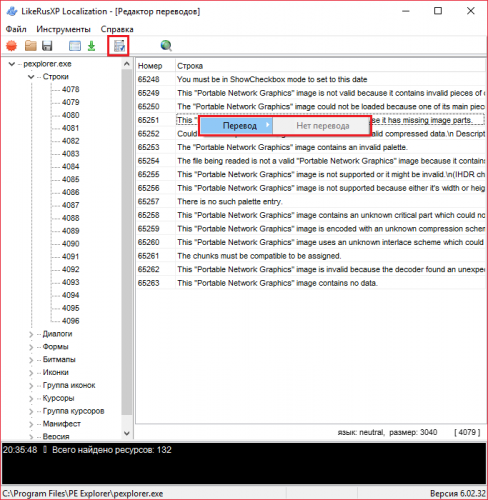488x500 pixels.
Task: Open the Инструменты menu
Action: tap(63, 29)
